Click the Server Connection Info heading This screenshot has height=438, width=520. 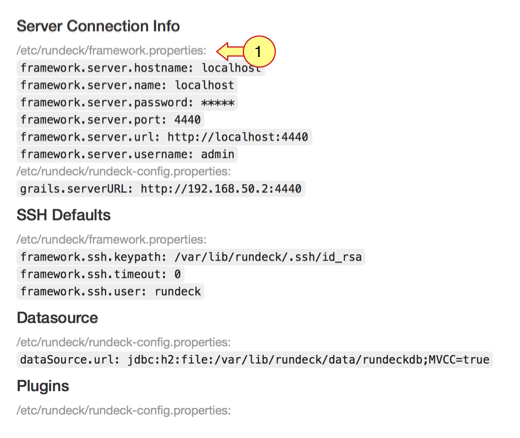pyautogui.click(x=98, y=26)
